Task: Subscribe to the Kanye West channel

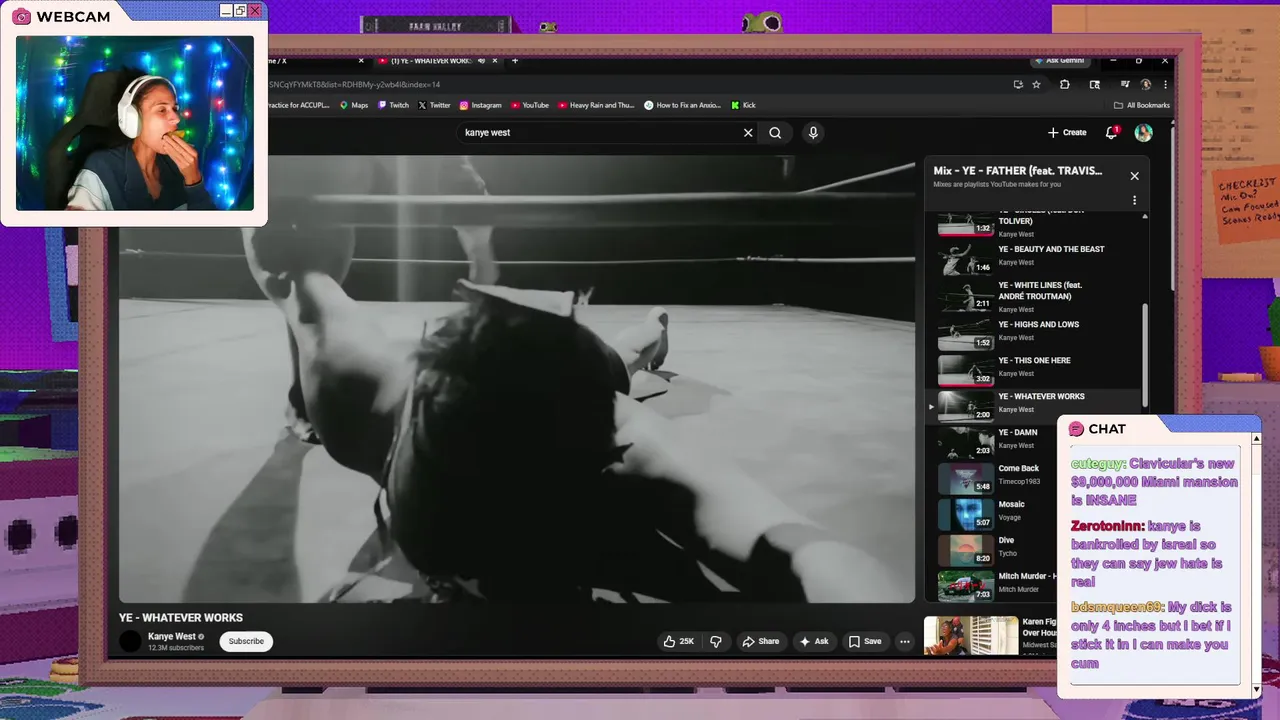Action: pyautogui.click(x=246, y=641)
